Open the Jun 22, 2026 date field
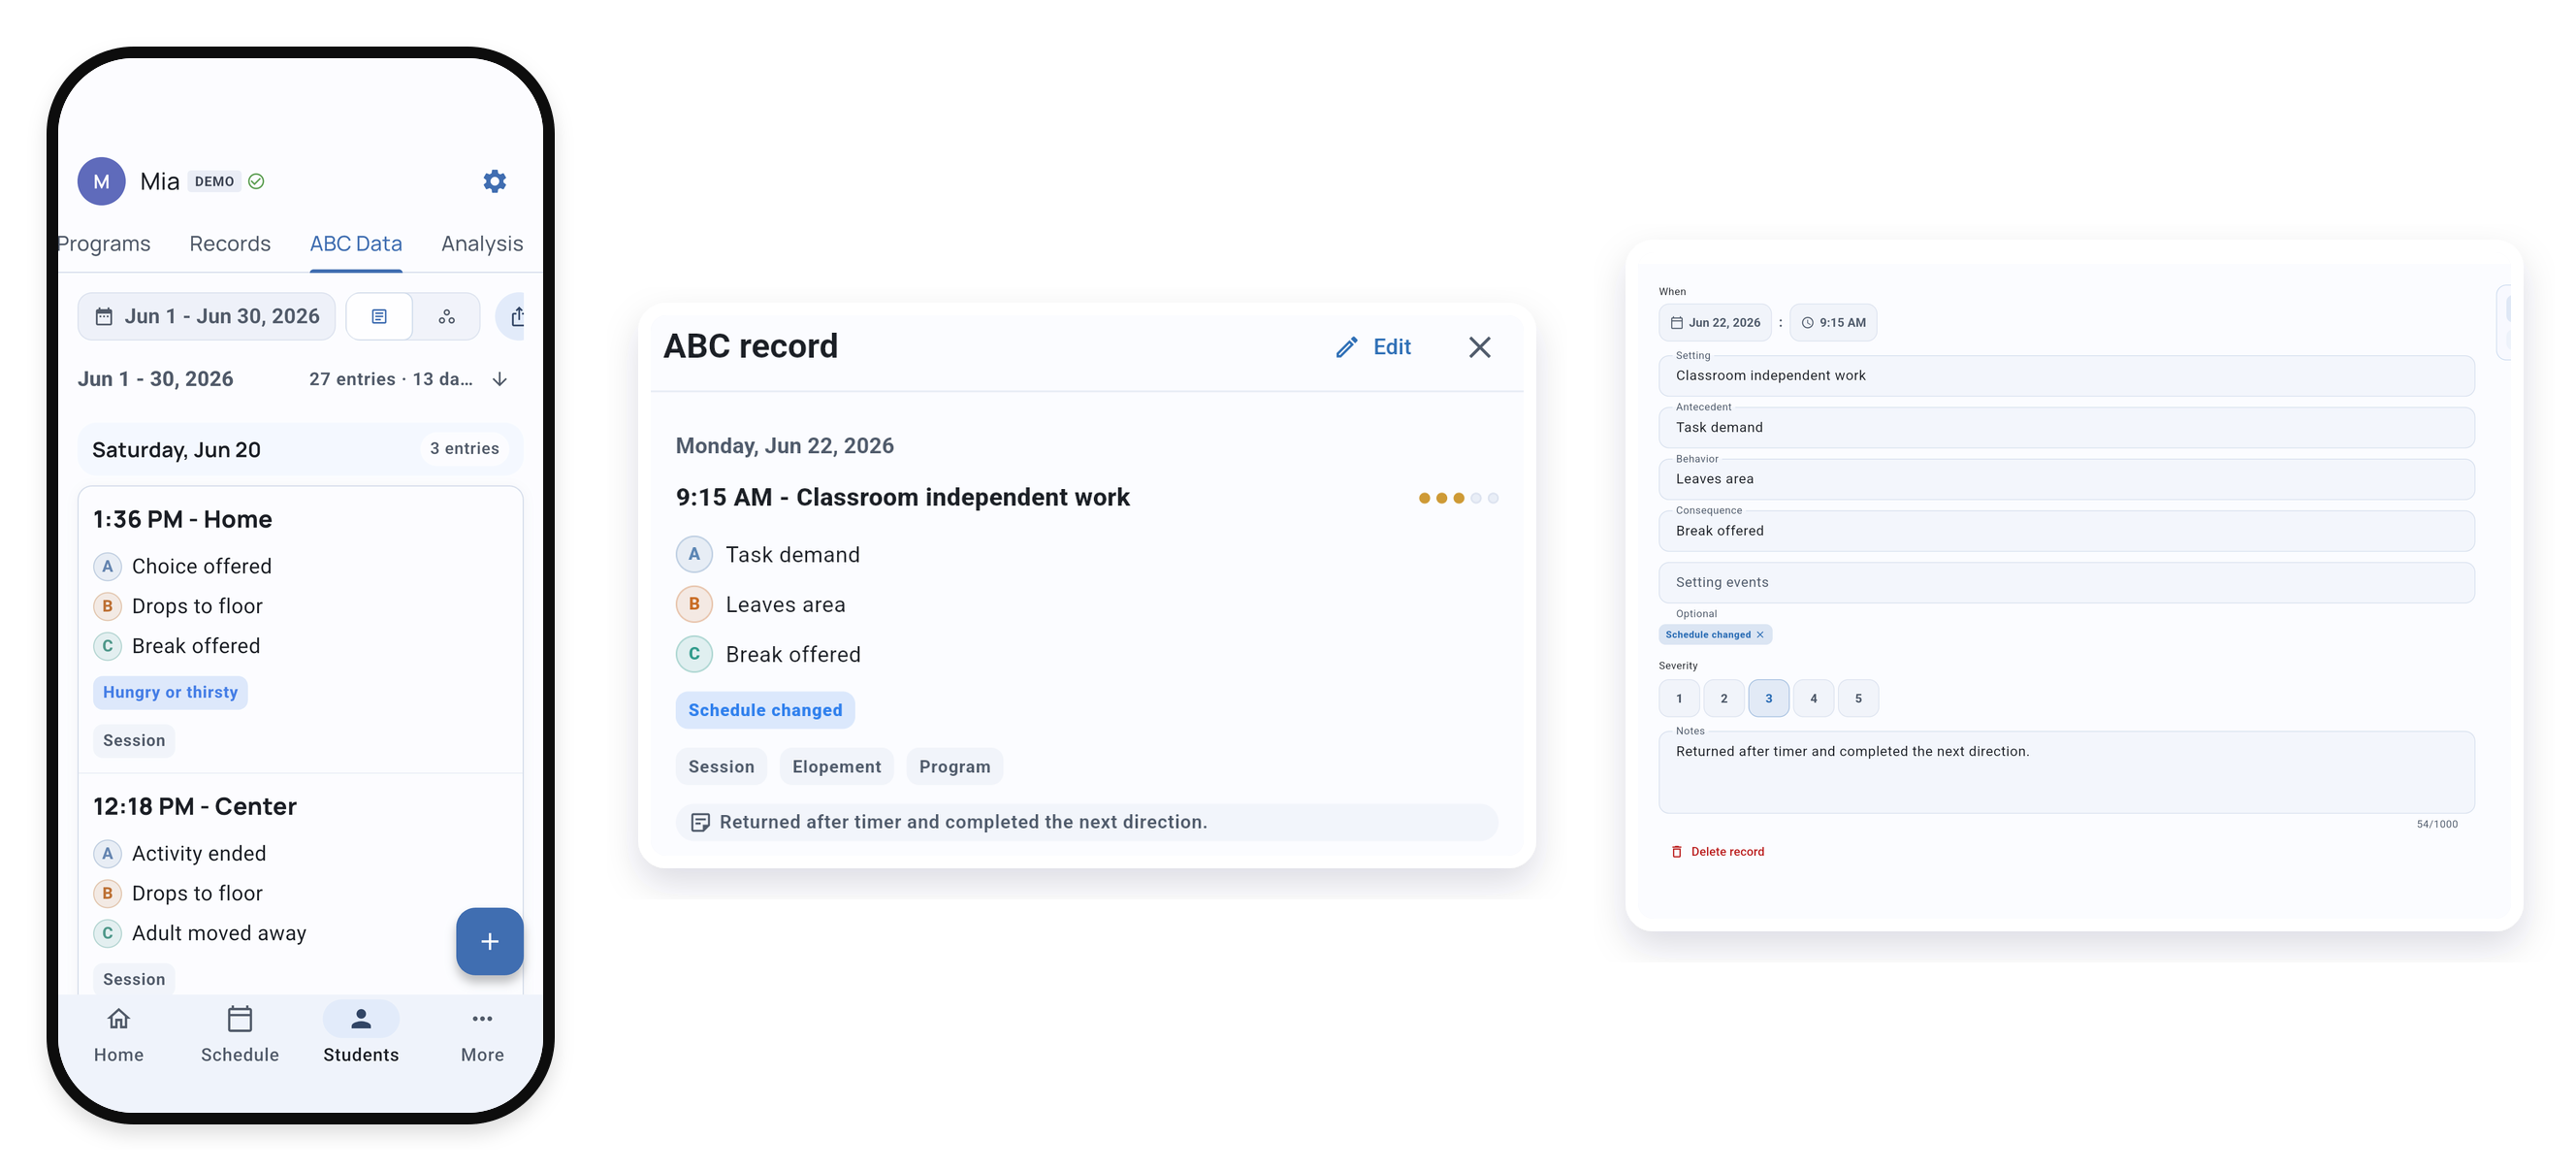 coord(1715,322)
